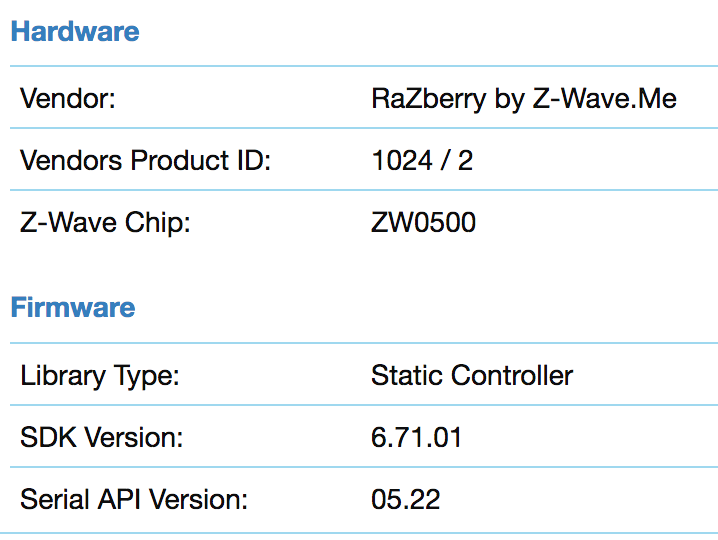
Task: Click the 'Z-Wave Chip:' label
Action: point(105,223)
